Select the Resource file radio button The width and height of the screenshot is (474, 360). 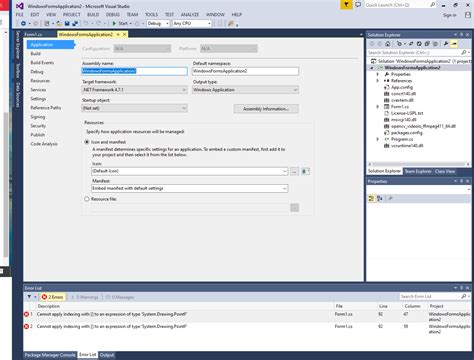[x=87, y=199]
